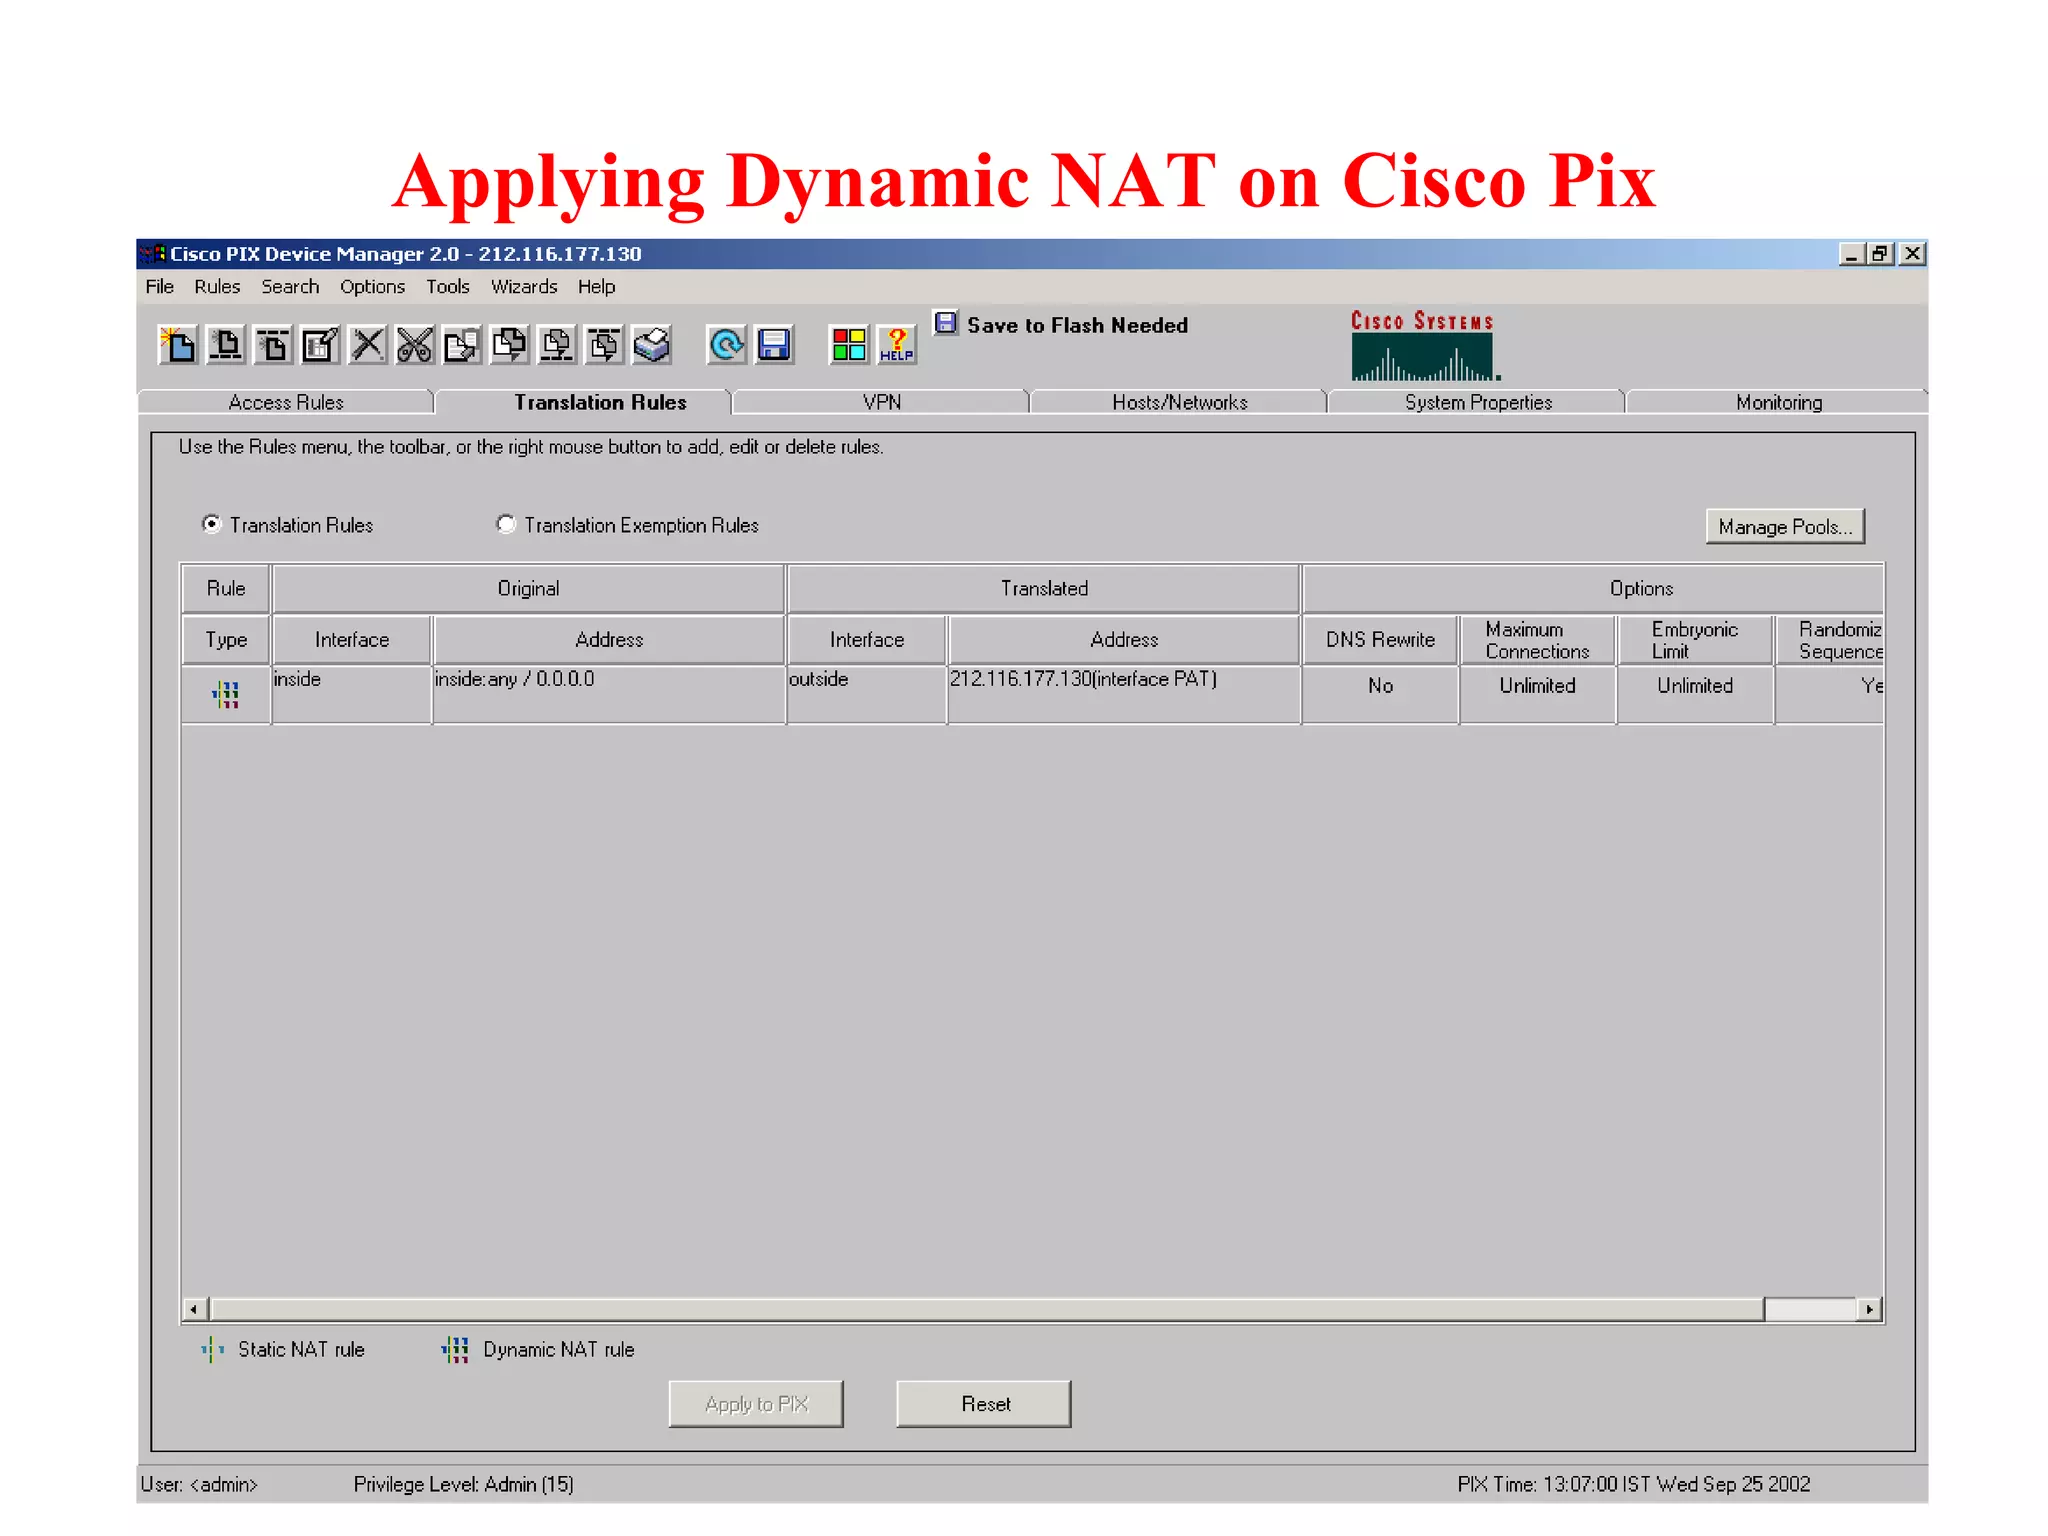Image resolution: width=2048 pixels, height=1536 pixels.
Task: Switch to the System Properties tab
Action: [1477, 402]
